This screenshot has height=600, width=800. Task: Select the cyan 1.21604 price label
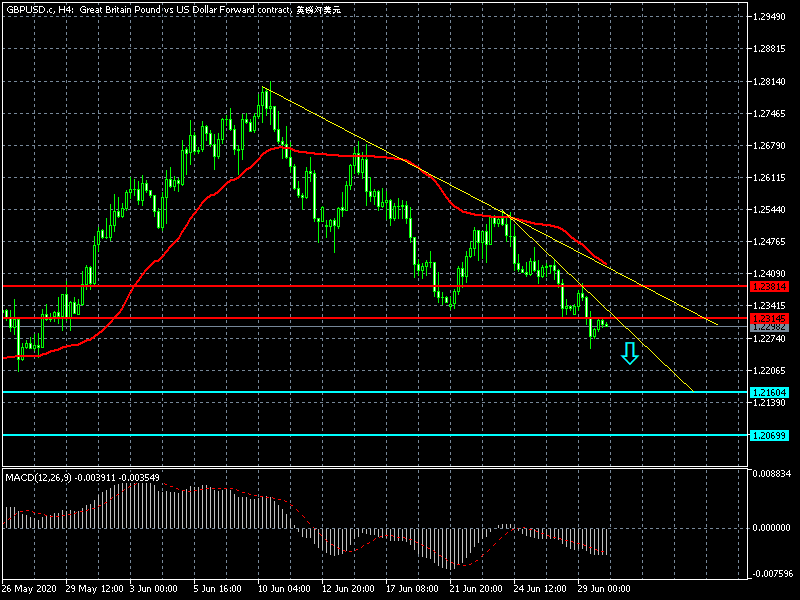[768, 392]
